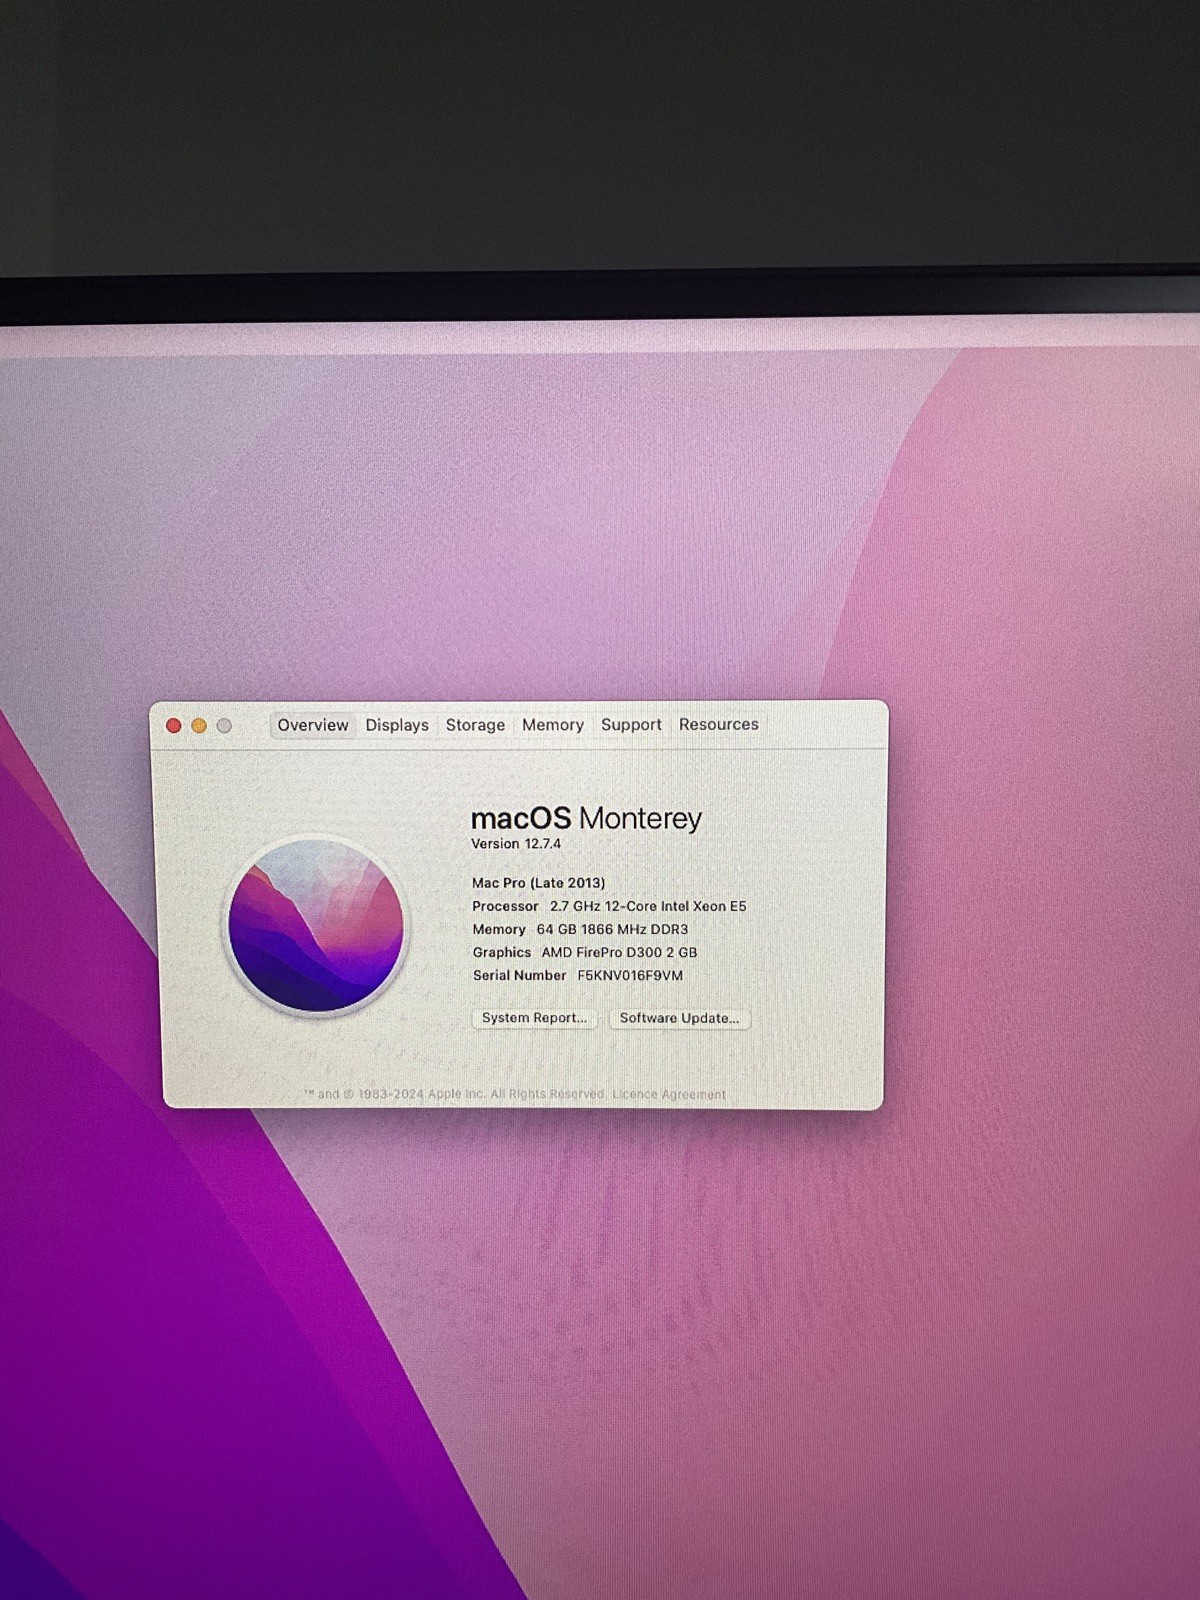Select the 'Version 12.7.4' text
Viewport: 1200px width, 1600px height.
click(x=516, y=844)
